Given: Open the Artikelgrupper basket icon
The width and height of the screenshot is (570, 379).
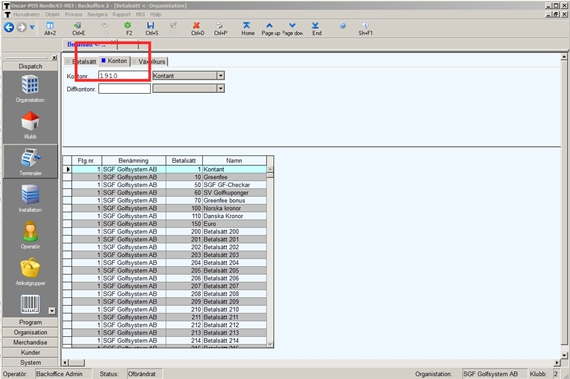Looking at the screenshot, I should [x=30, y=268].
